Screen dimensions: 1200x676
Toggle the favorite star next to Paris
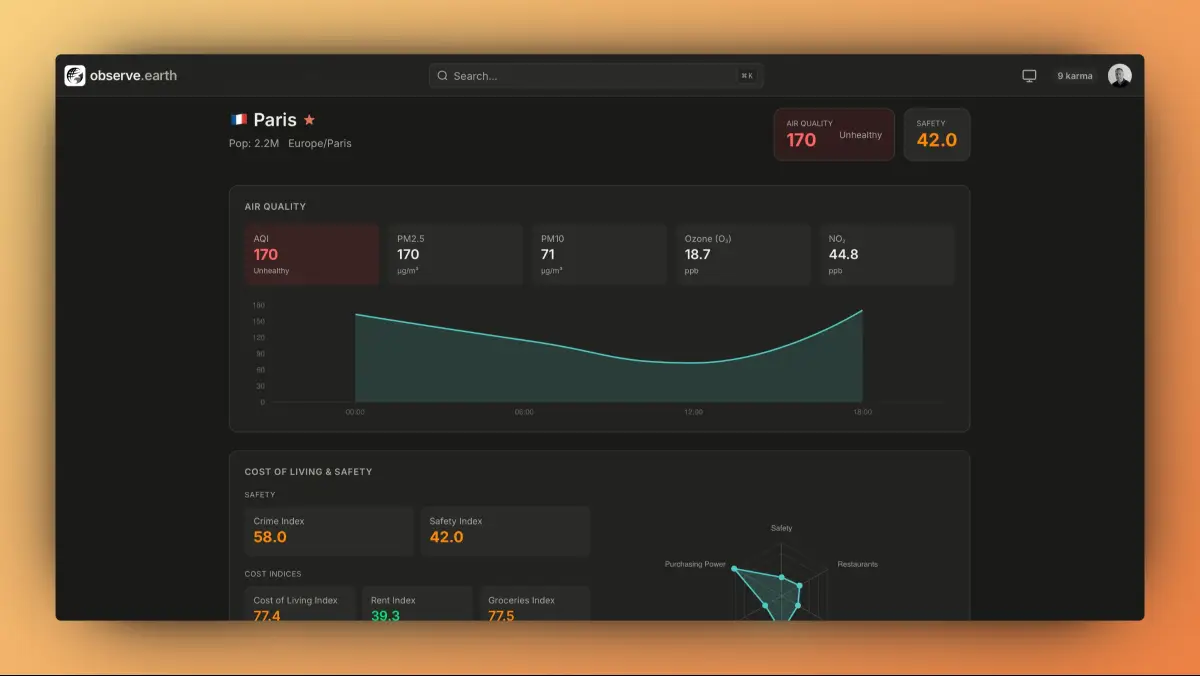point(310,120)
